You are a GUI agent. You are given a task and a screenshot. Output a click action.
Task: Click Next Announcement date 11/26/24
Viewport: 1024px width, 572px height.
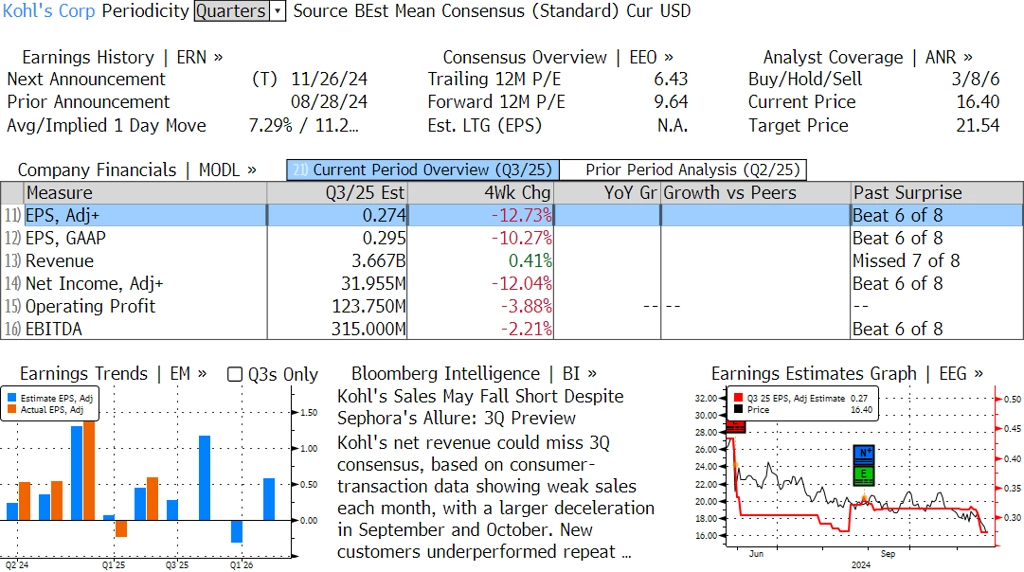pos(329,79)
